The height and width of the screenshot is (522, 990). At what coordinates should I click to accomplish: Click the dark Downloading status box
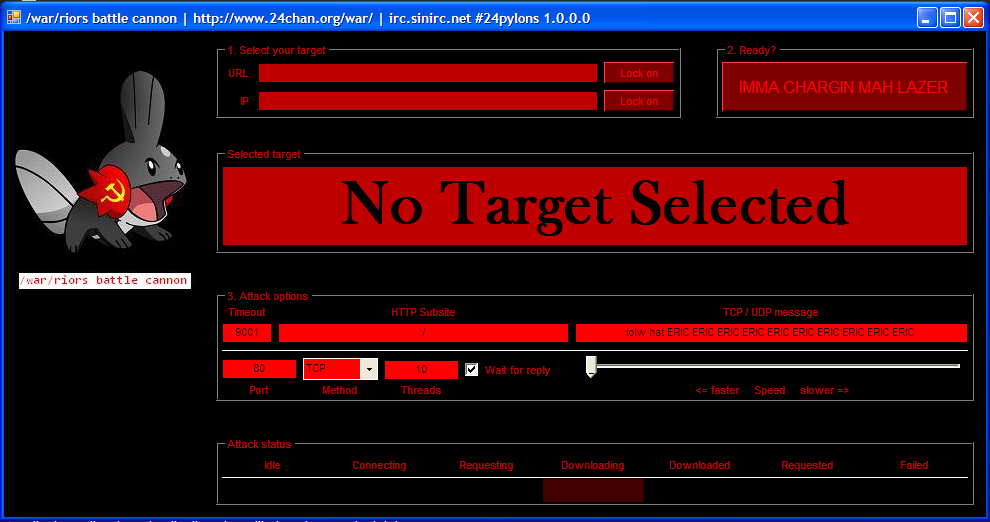pos(593,490)
